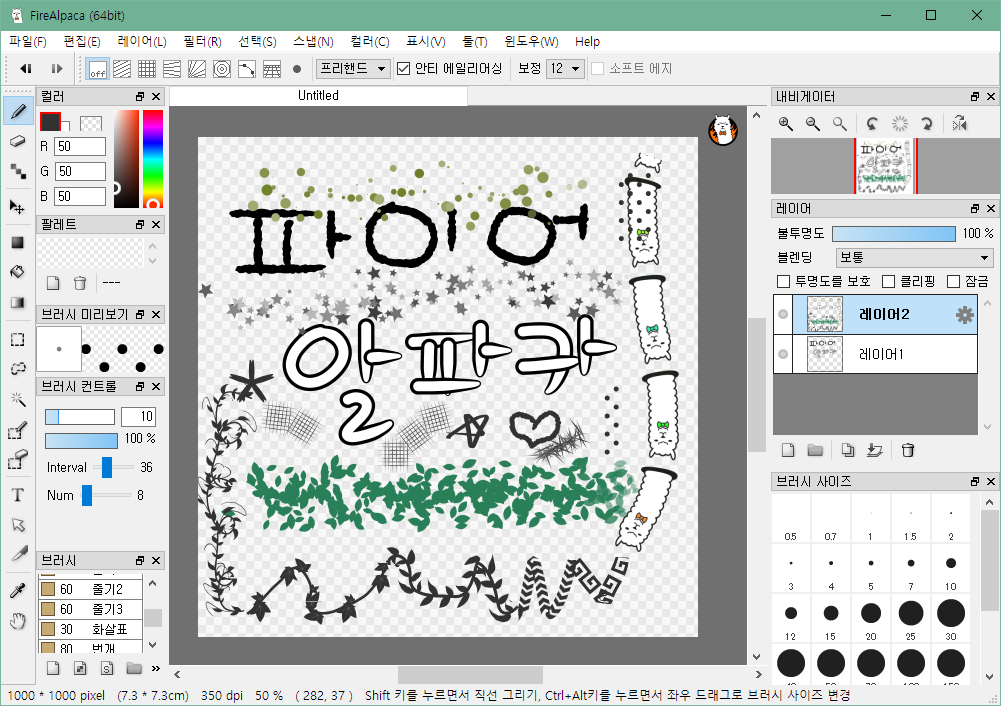Image resolution: width=1001 pixels, height=706 pixels.
Task: Enable the crisscross grid snap
Action: (147, 69)
